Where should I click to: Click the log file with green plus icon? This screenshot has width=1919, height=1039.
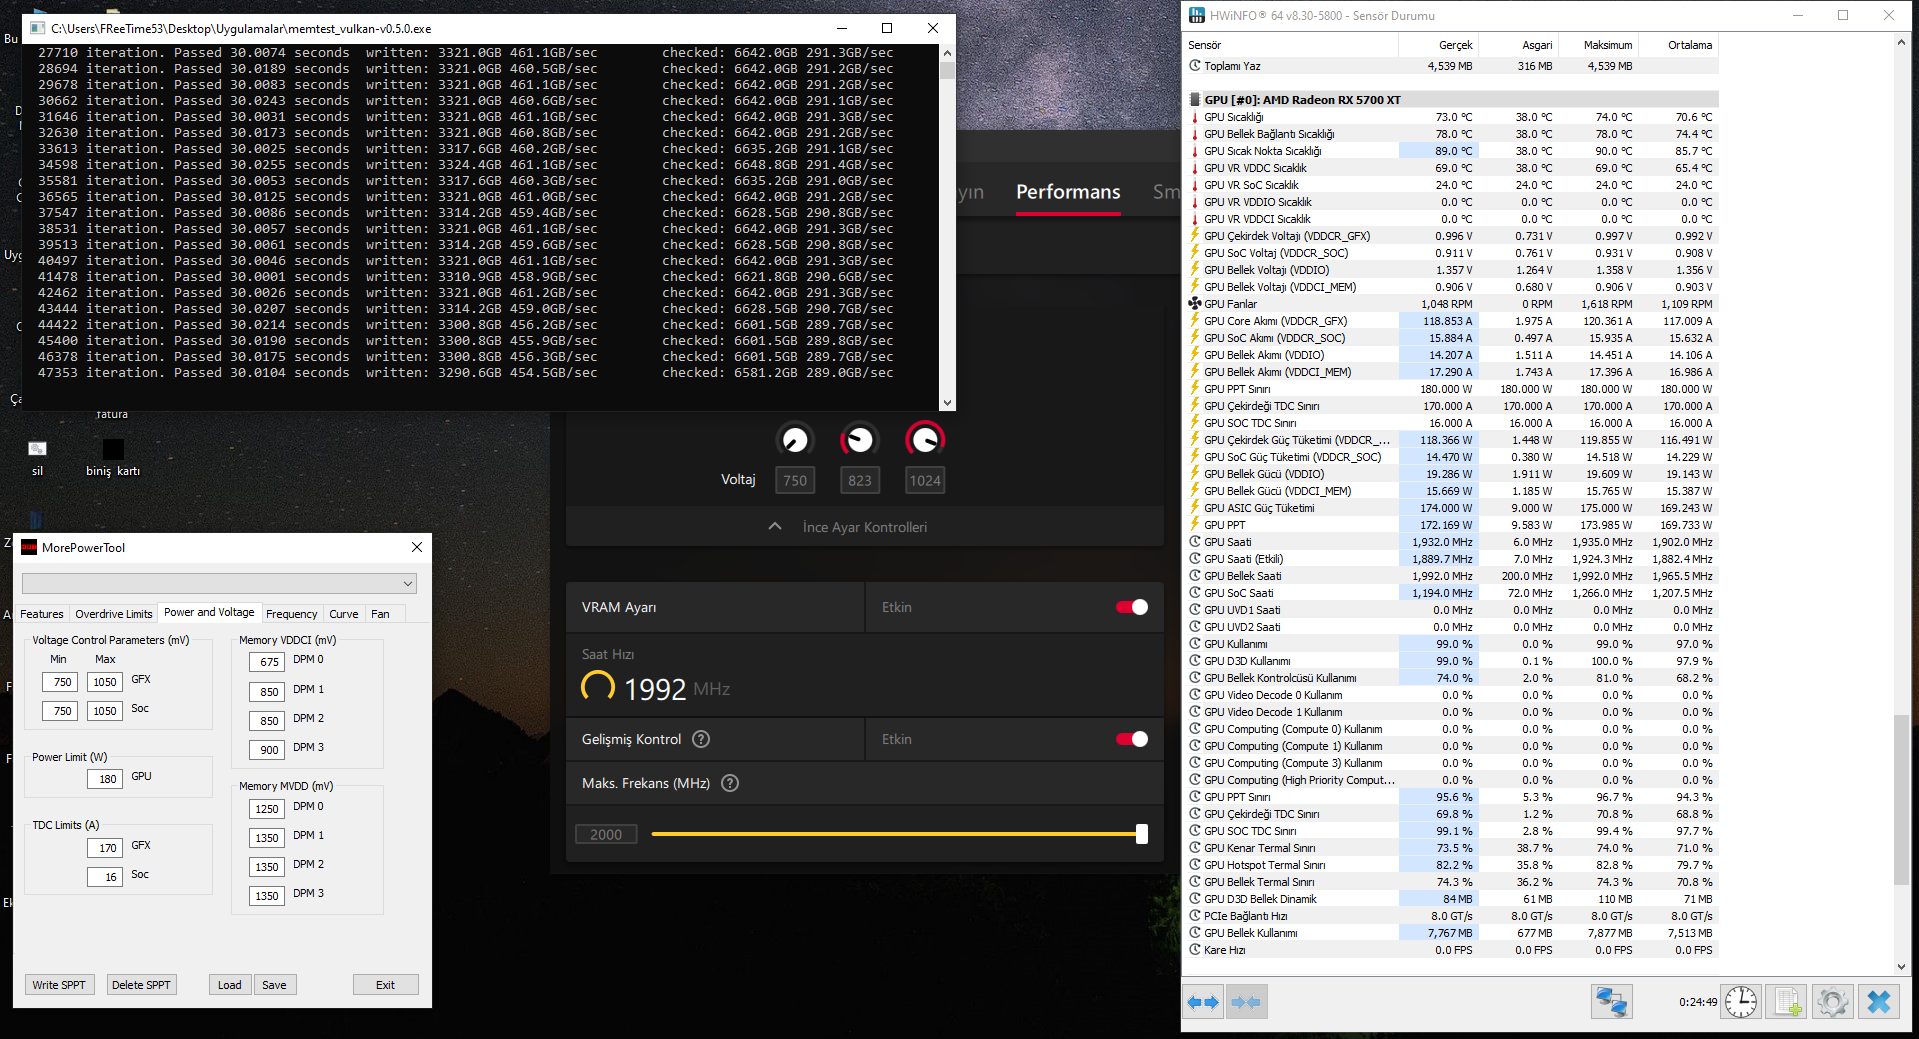(1788, 1002)
